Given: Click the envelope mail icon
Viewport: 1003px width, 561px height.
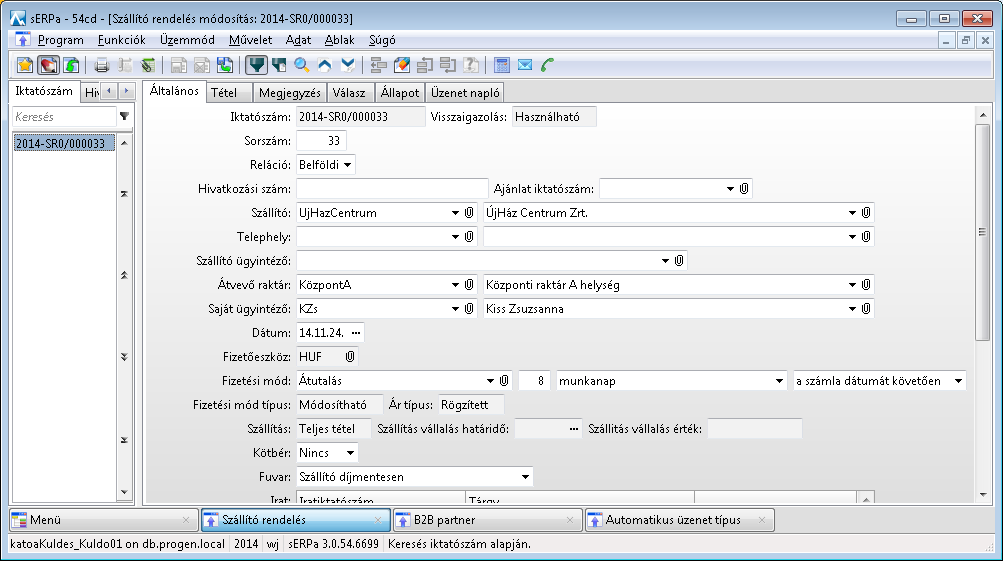Looking at the screenshot, I should [525, 66].
